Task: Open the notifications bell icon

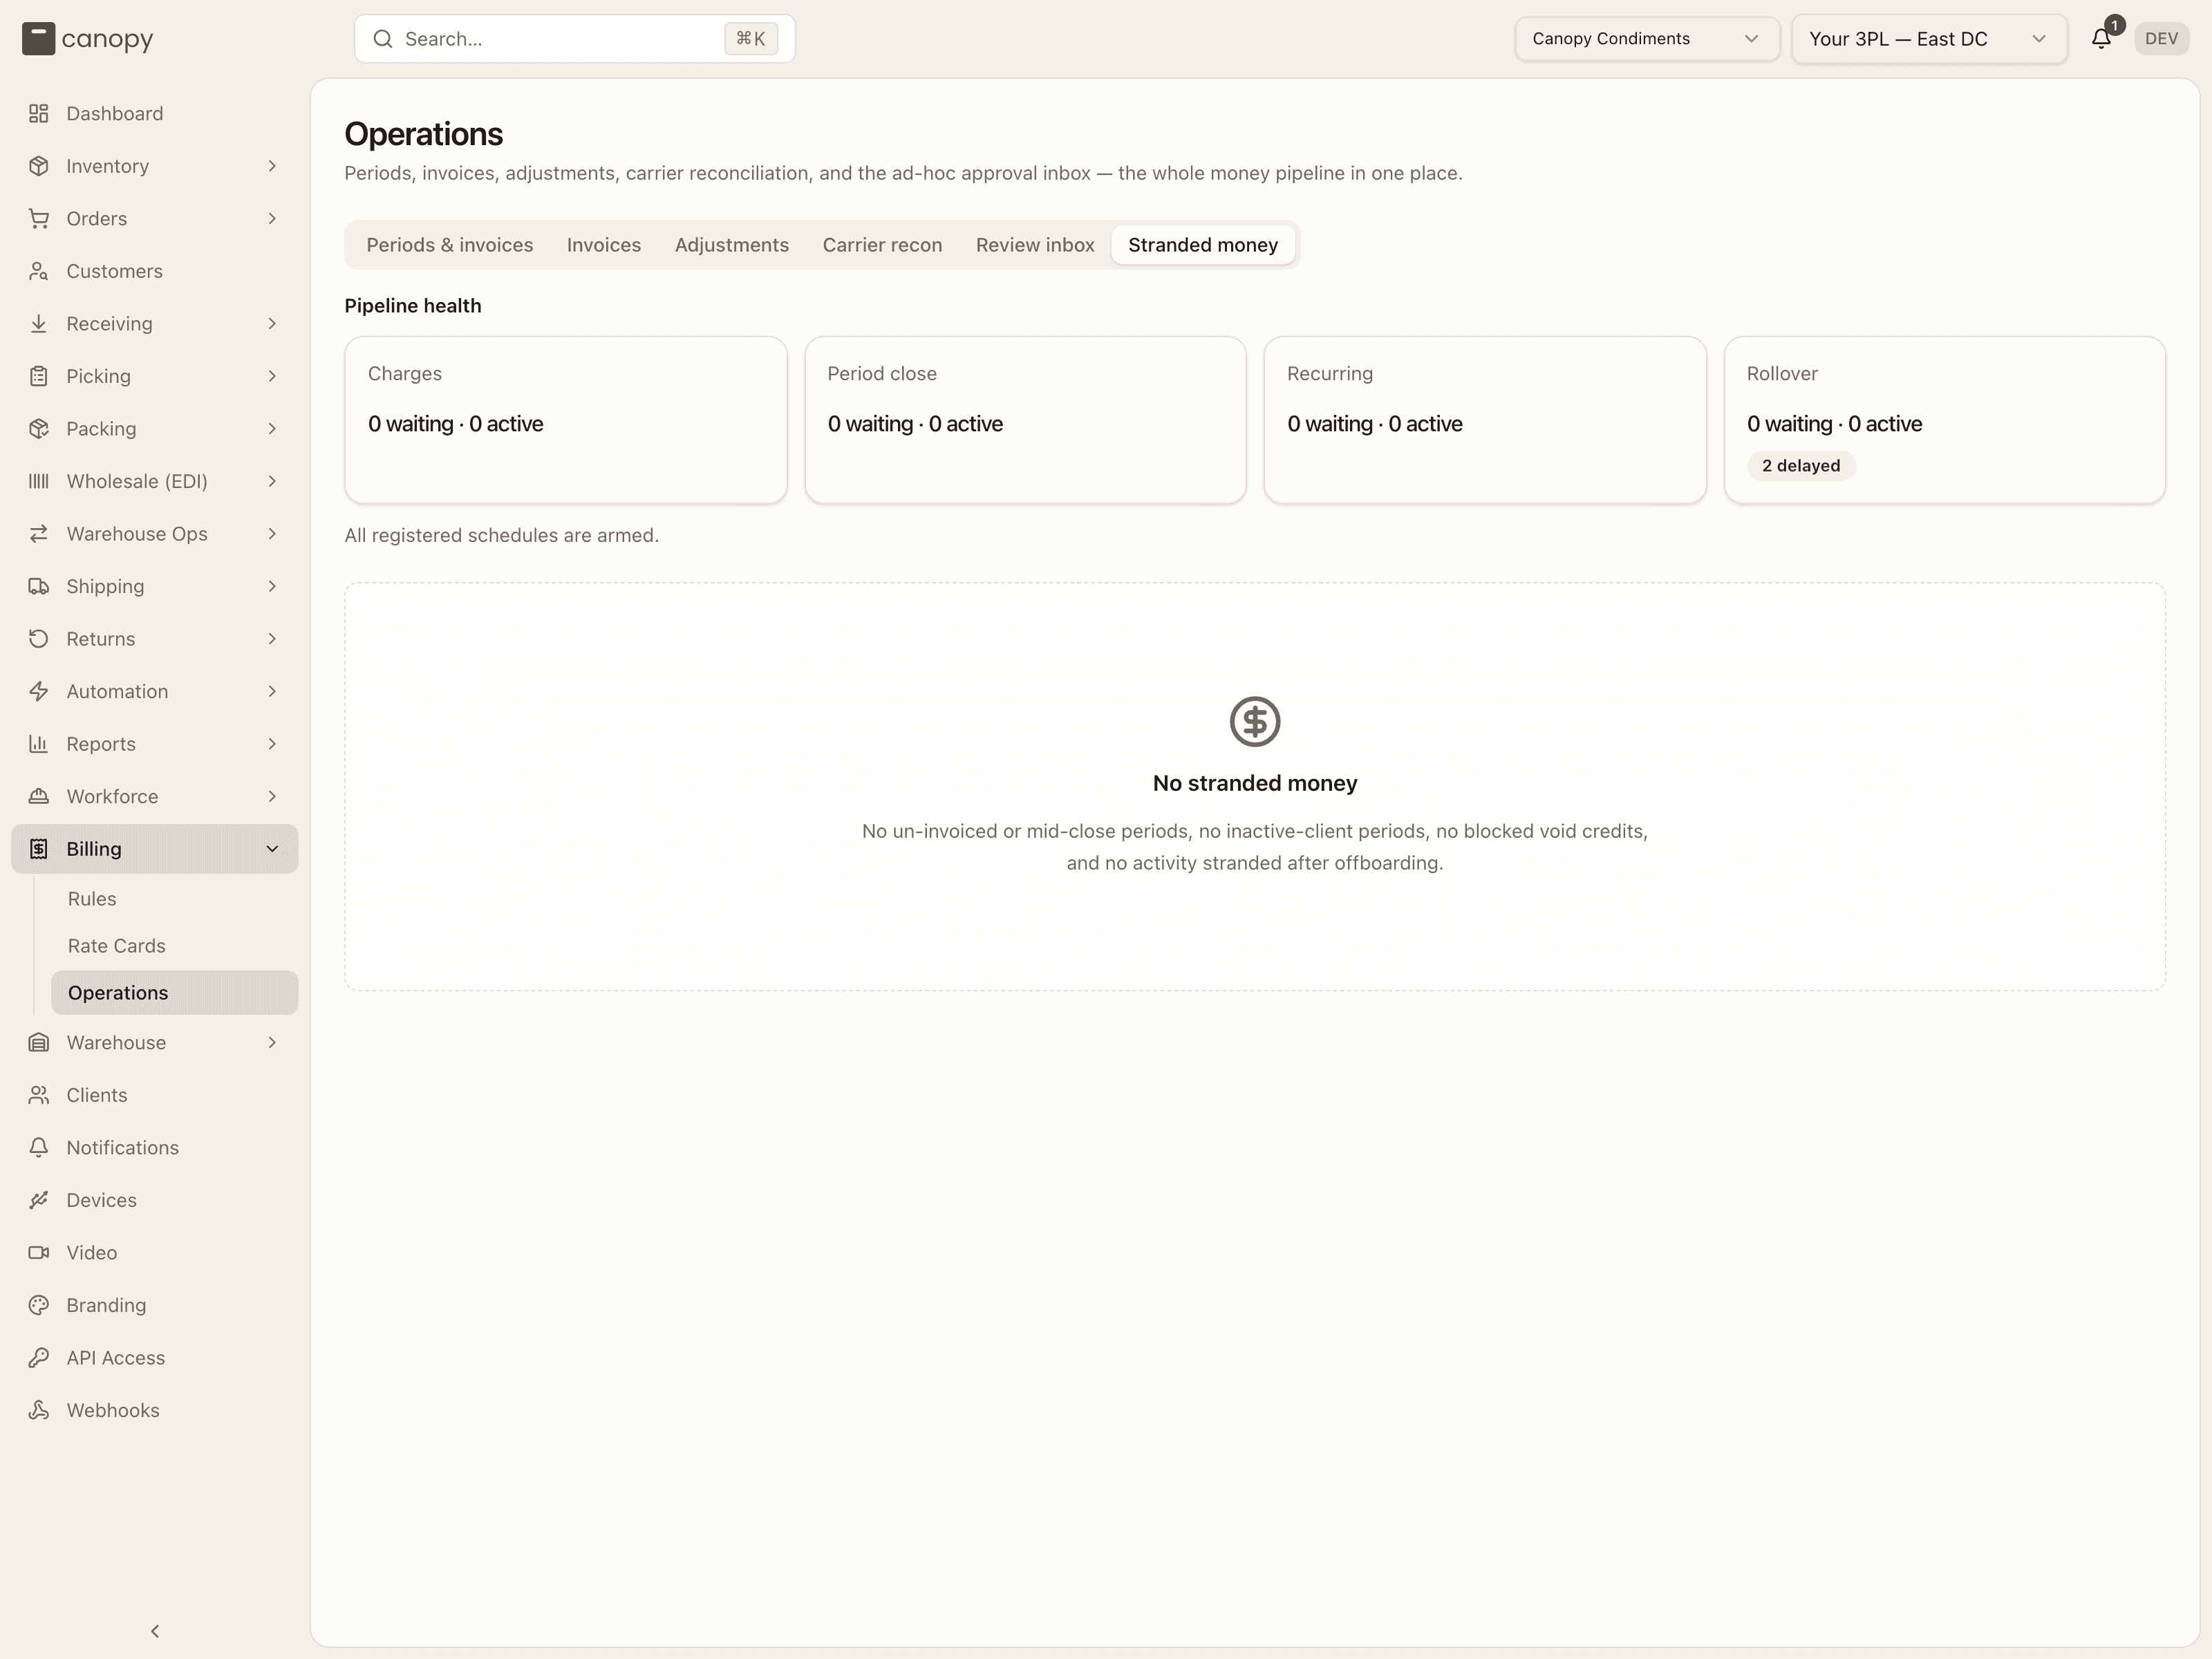Action: pos(2101,39)
